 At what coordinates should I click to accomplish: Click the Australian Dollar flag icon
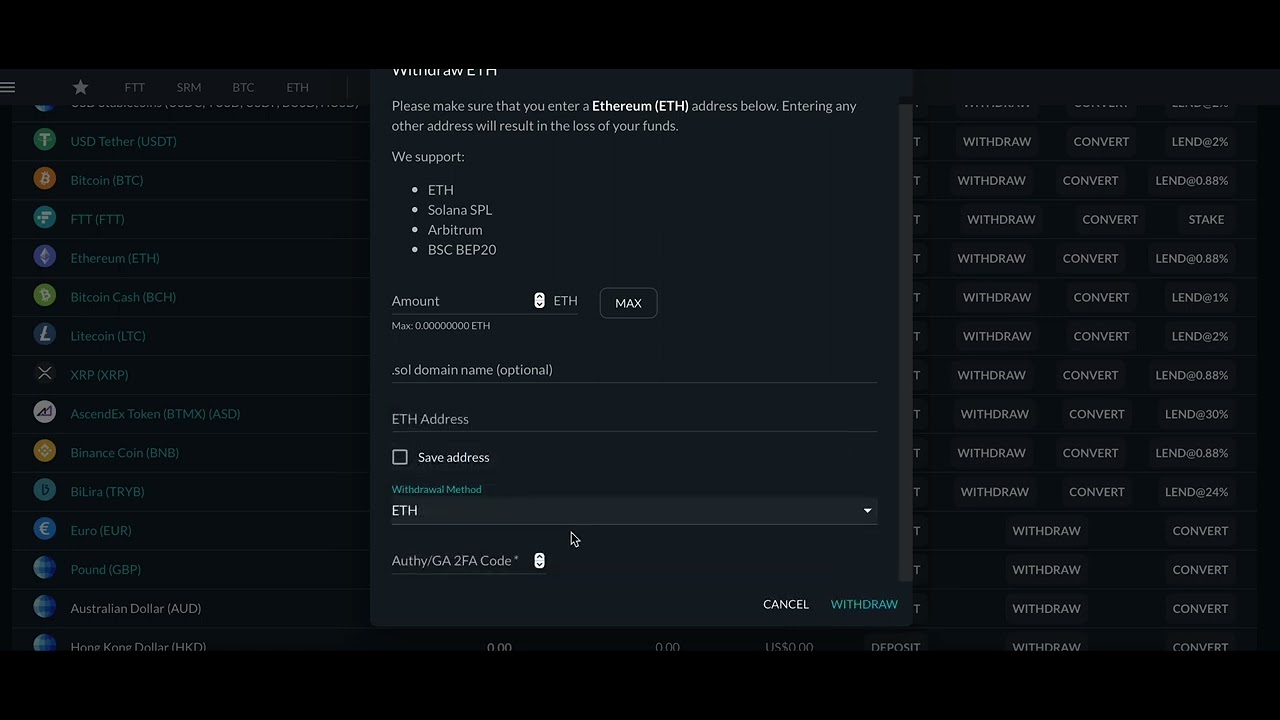click(x=44, y=608)
